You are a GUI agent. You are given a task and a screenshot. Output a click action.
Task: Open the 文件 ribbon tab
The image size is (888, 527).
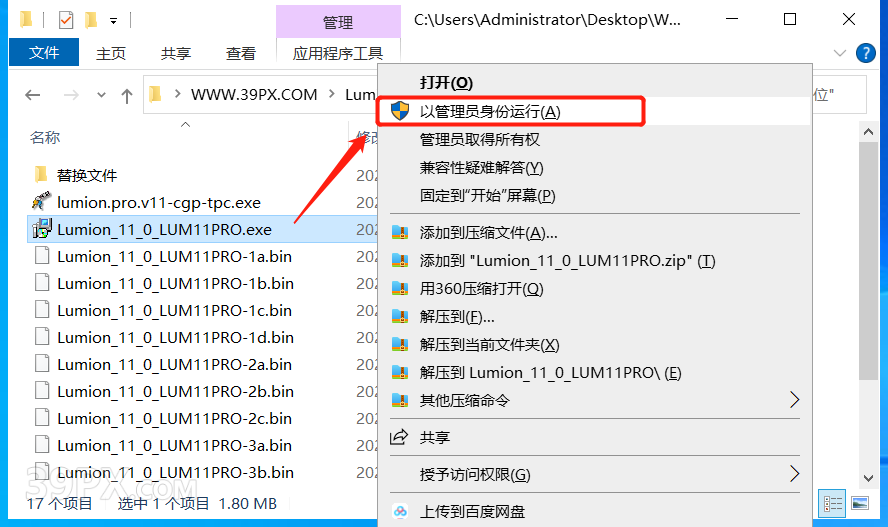point(44,53)
